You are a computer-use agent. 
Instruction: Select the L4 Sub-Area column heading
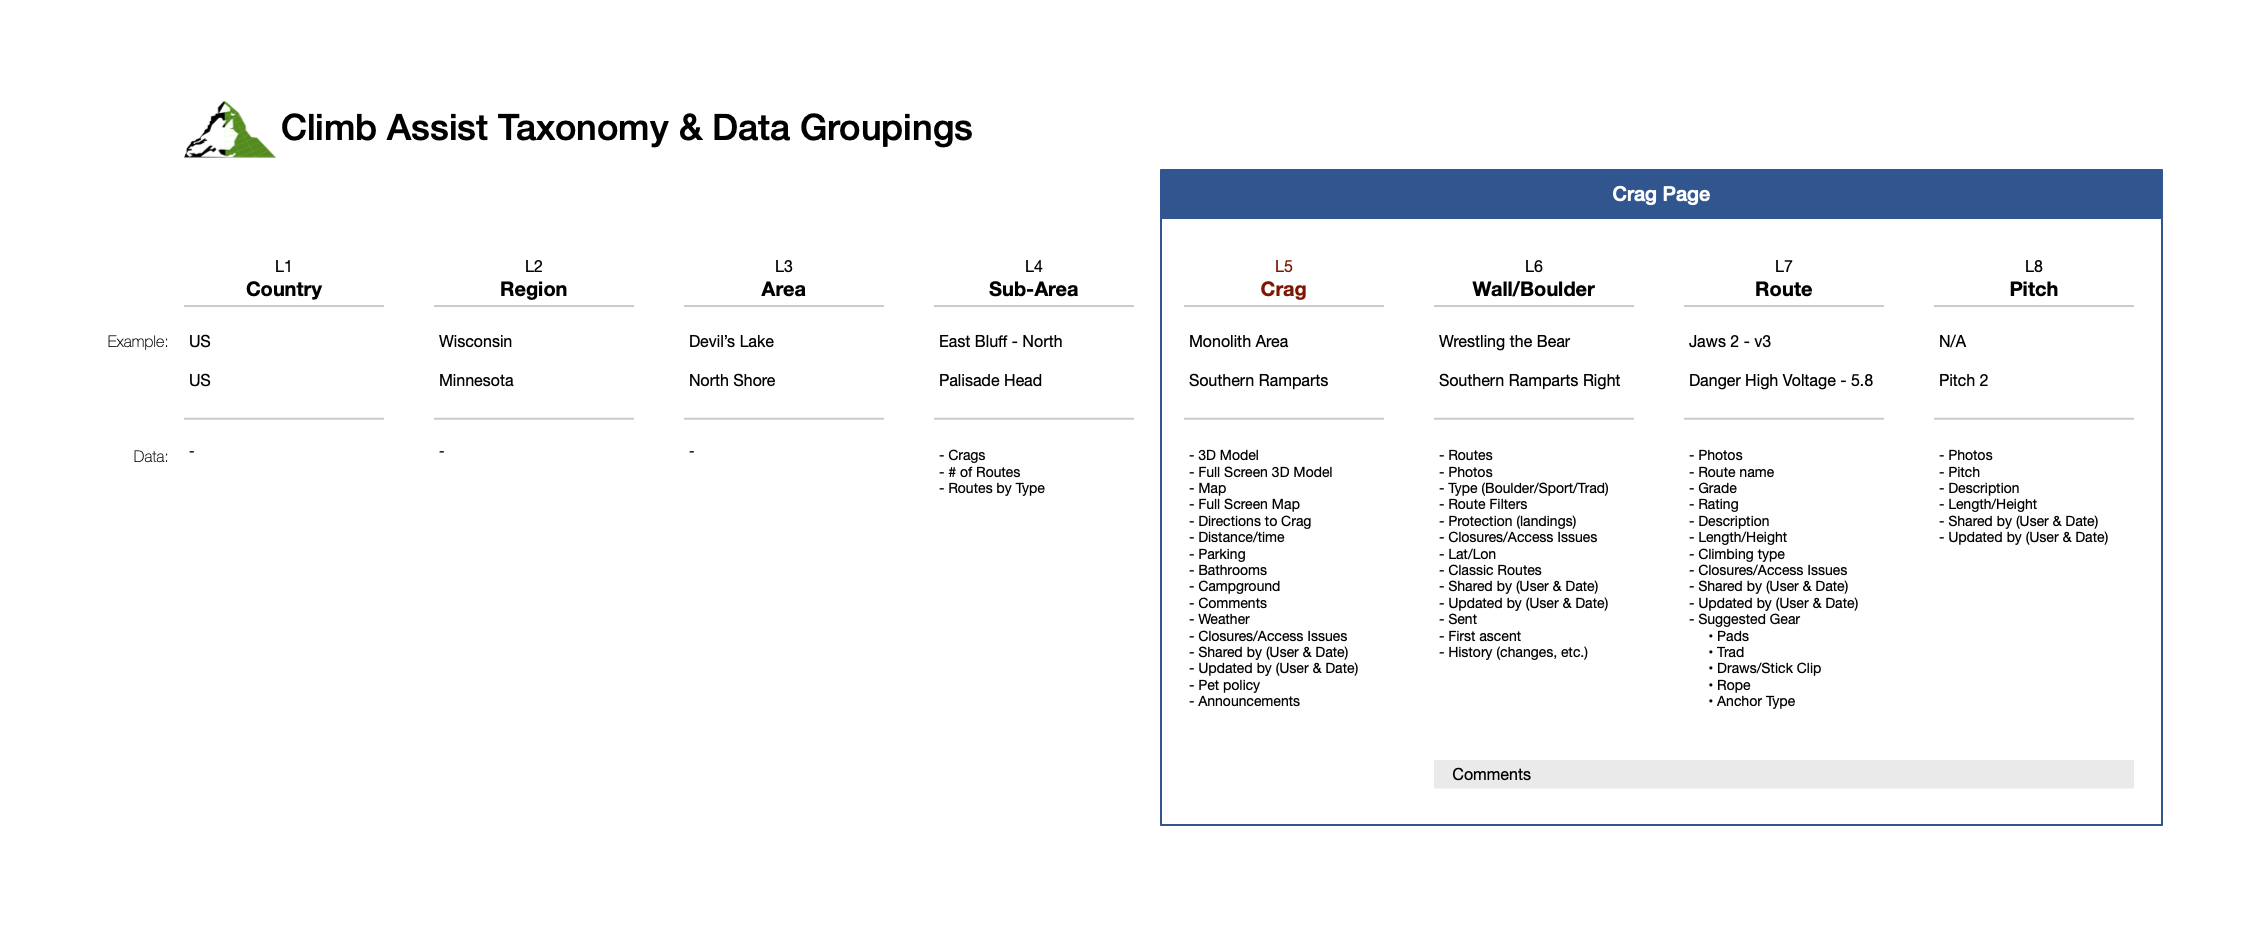(x=1034, y=279)
